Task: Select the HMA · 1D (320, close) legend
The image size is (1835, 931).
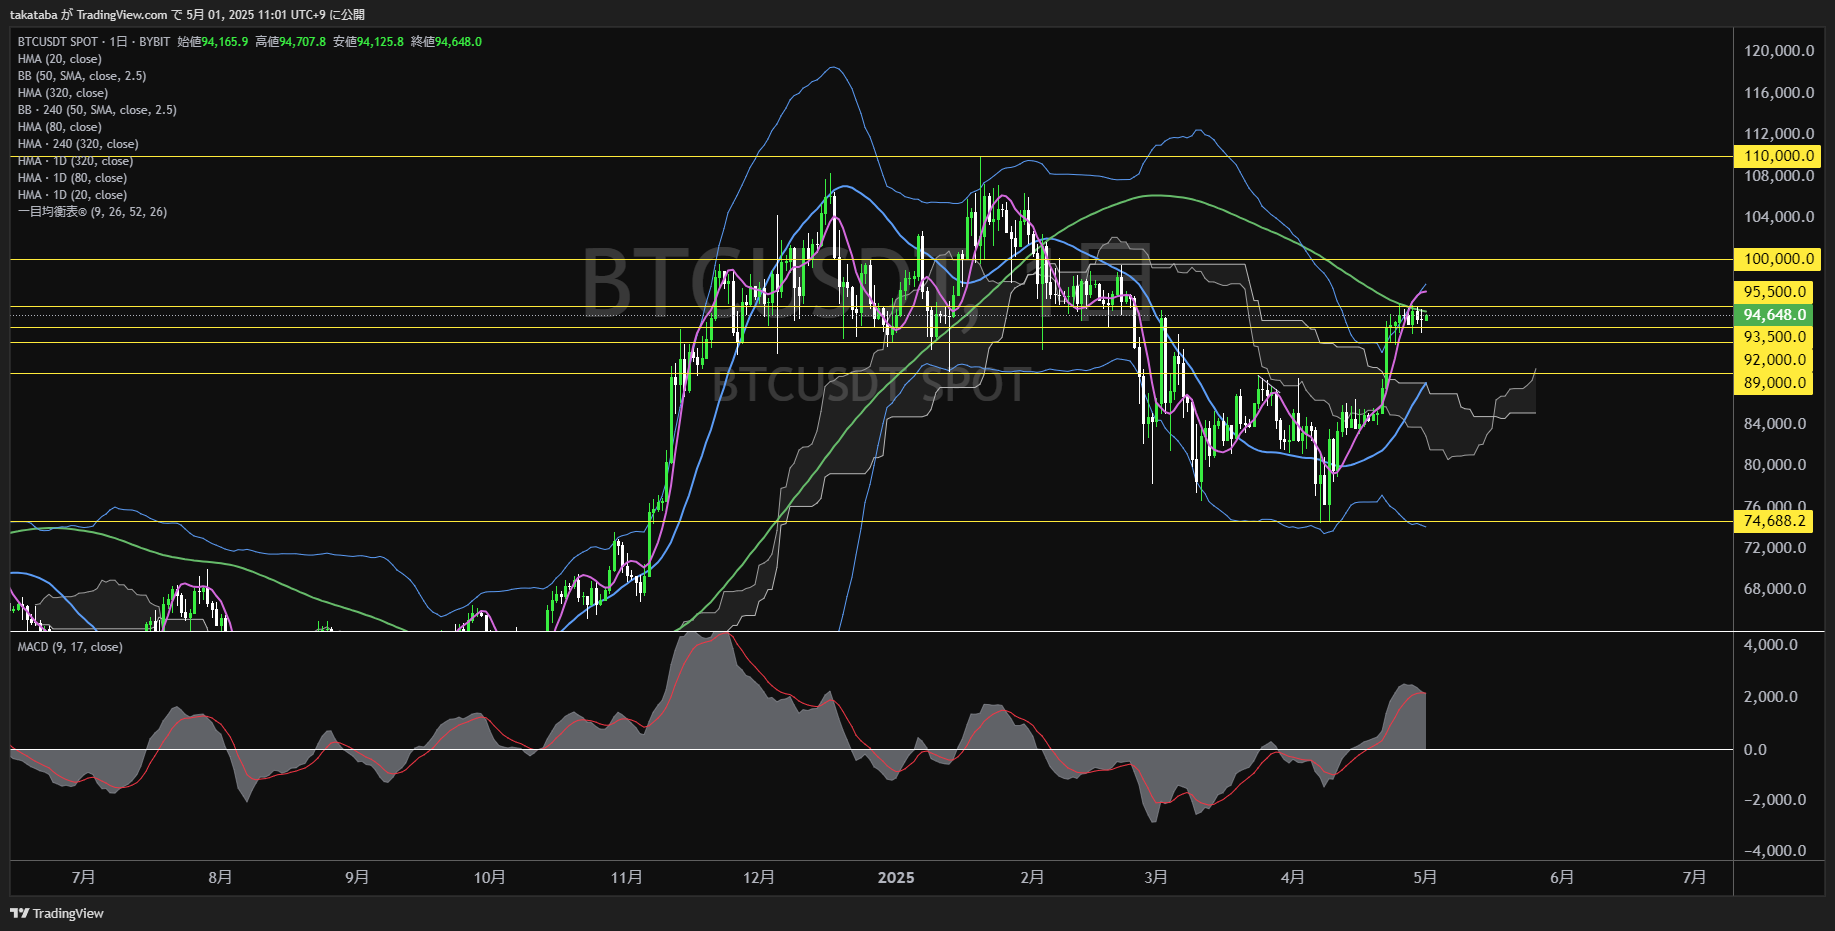Action: pos(75,161)
